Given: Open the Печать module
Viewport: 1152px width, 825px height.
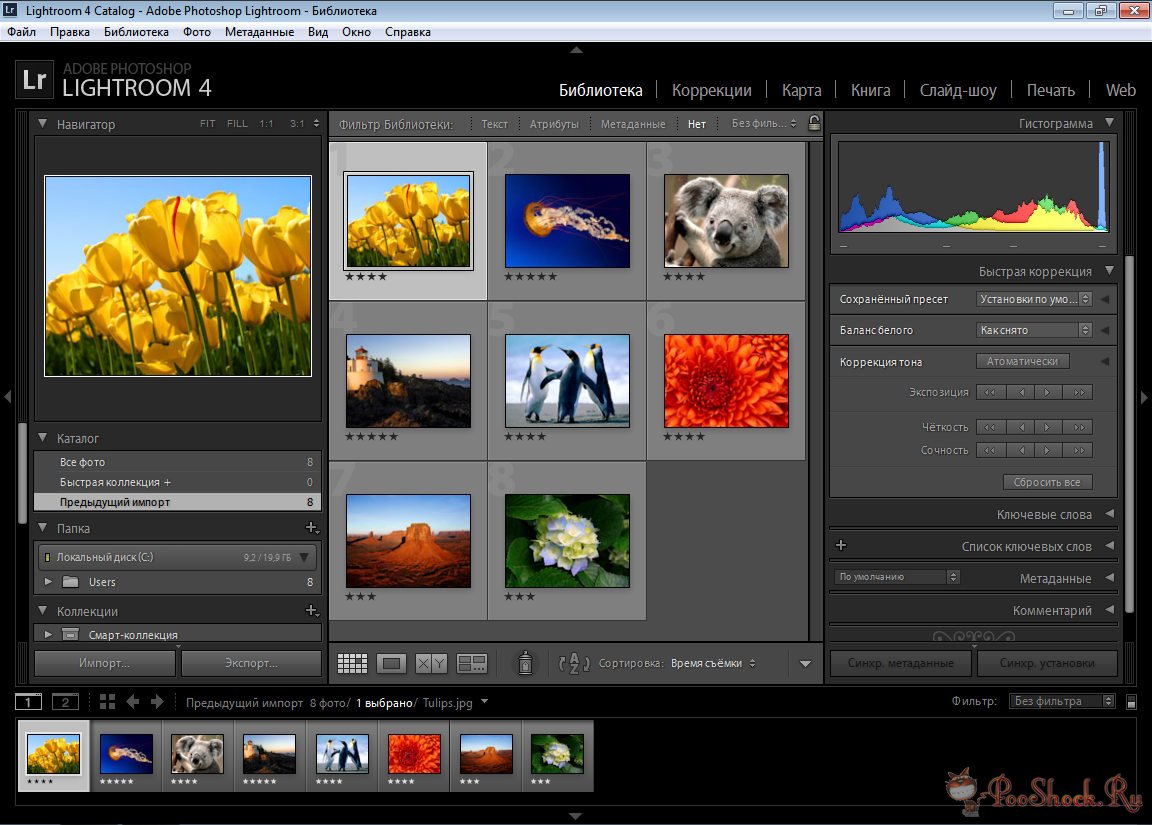Looking at the screenshot, I should [1051, 90].
